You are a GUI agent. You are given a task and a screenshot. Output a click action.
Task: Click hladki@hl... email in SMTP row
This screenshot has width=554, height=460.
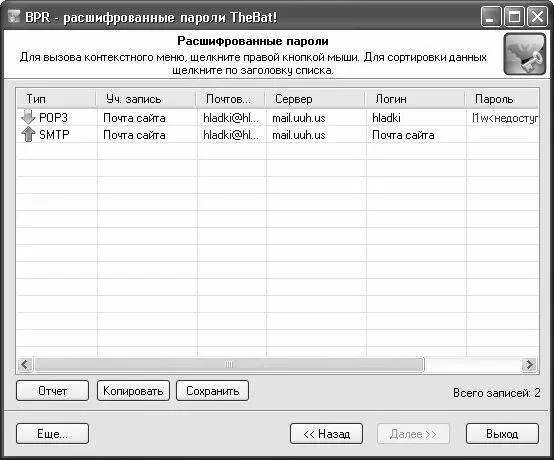tap(231, 135)
